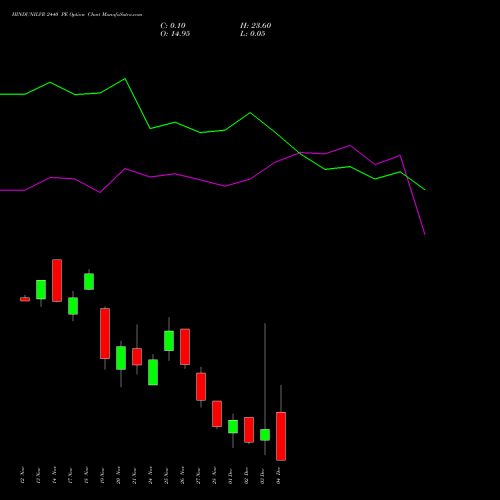
Task: Select the close value C: 0.10
Action: tap(173, 26)
